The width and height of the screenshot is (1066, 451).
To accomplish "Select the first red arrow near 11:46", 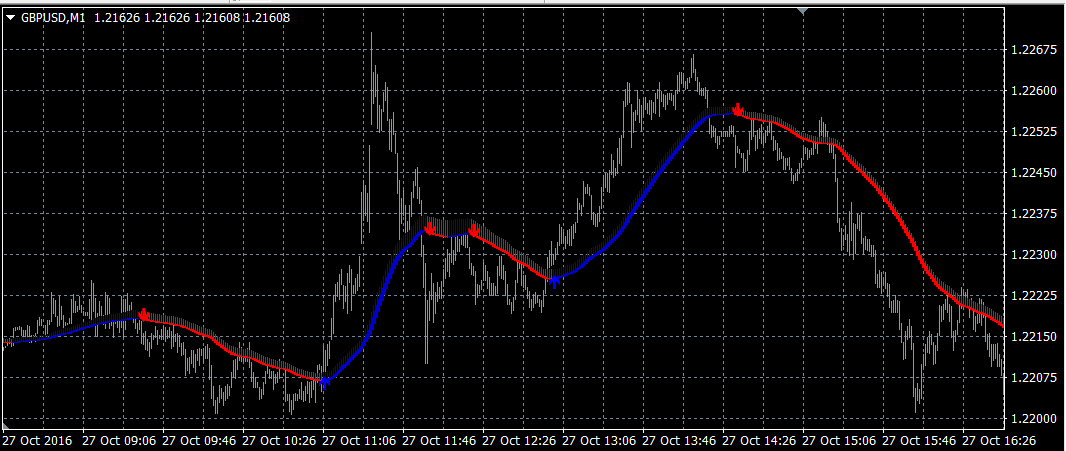I will tap(429, 229).
